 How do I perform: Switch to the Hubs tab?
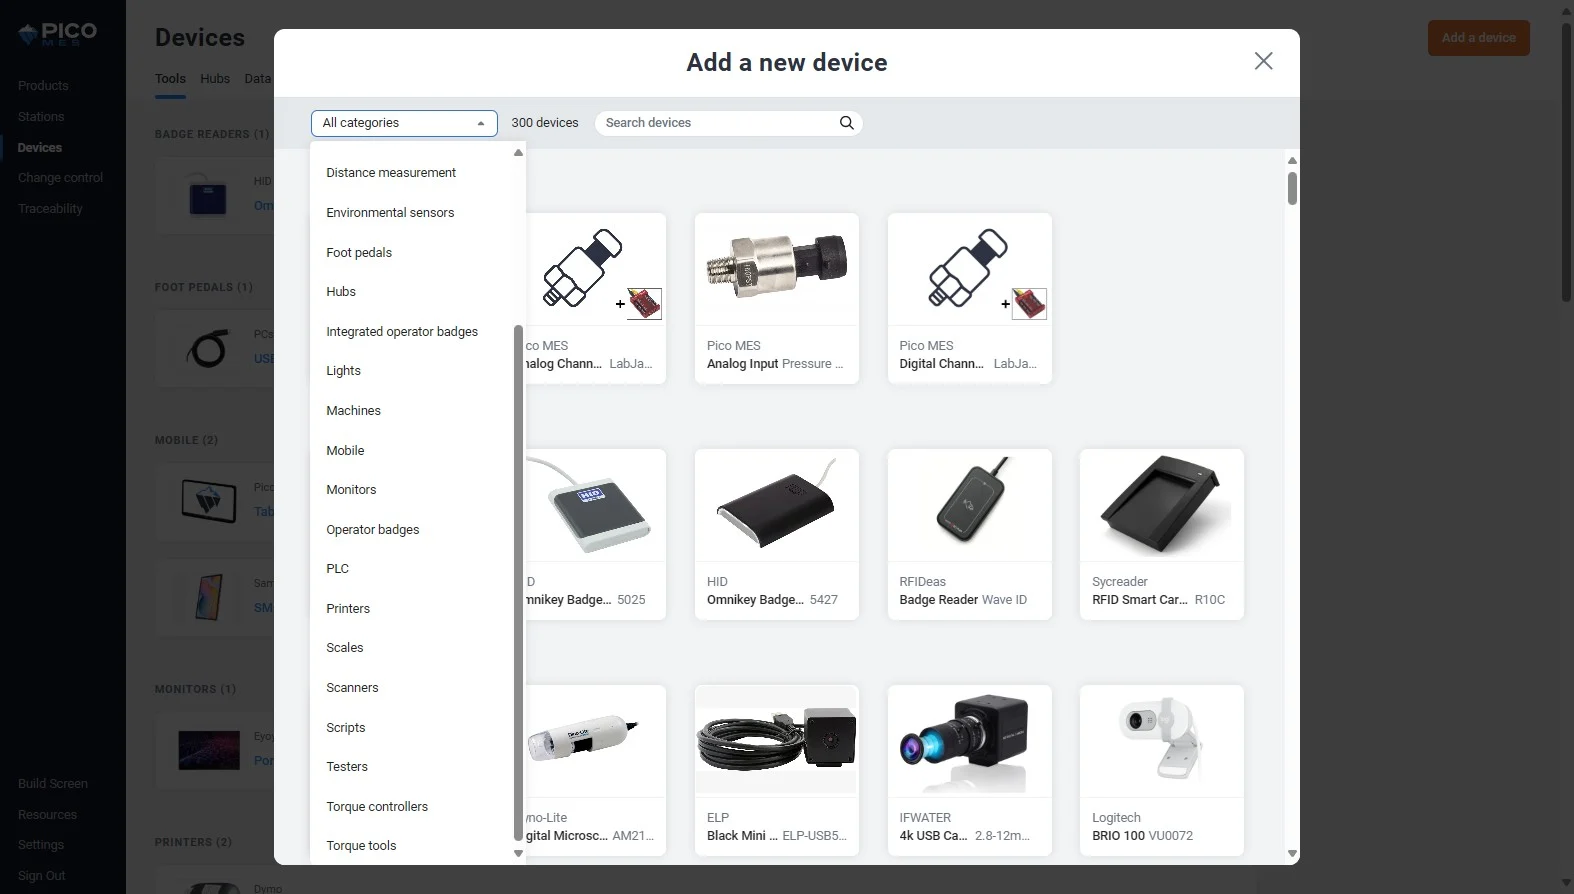point(215,79)
